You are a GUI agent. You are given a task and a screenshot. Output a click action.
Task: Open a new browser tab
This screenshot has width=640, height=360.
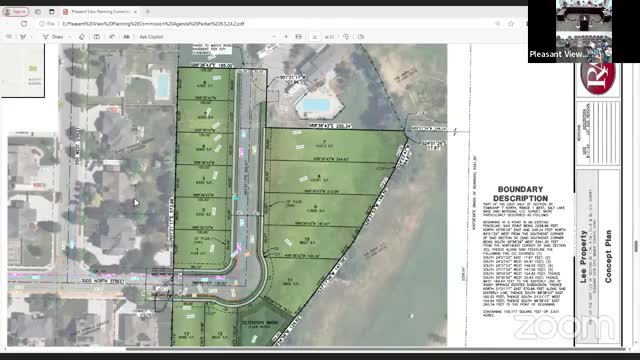(x=148, y=12)
